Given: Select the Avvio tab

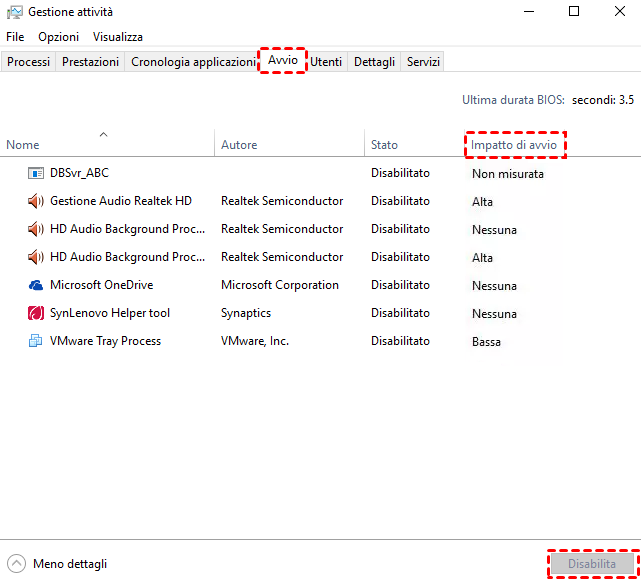Looking at the screenshot, I should [x=283, y=60].
